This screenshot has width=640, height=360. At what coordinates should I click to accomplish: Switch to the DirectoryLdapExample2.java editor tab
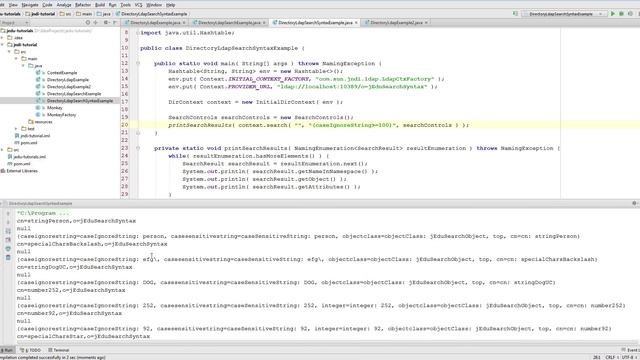coord(396,23)
